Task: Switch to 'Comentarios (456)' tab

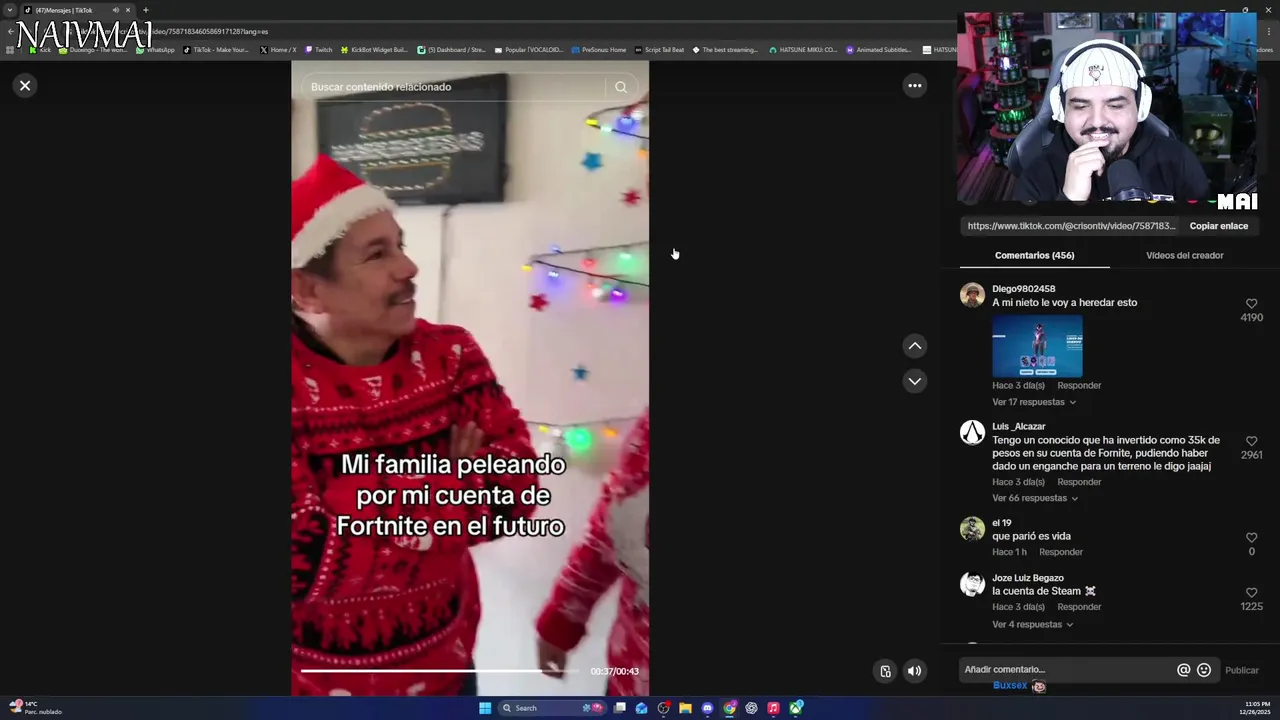Action: point(1034,256)
